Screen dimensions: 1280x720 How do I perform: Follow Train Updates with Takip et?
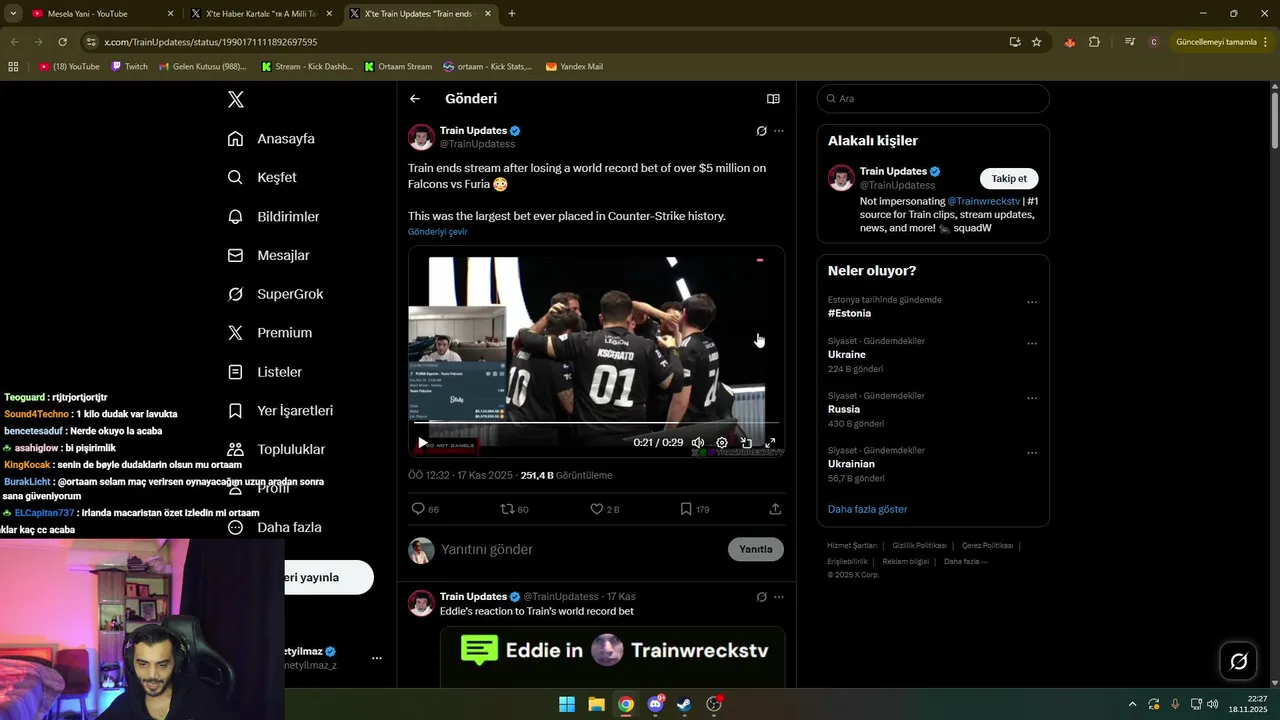(1009, 179)
